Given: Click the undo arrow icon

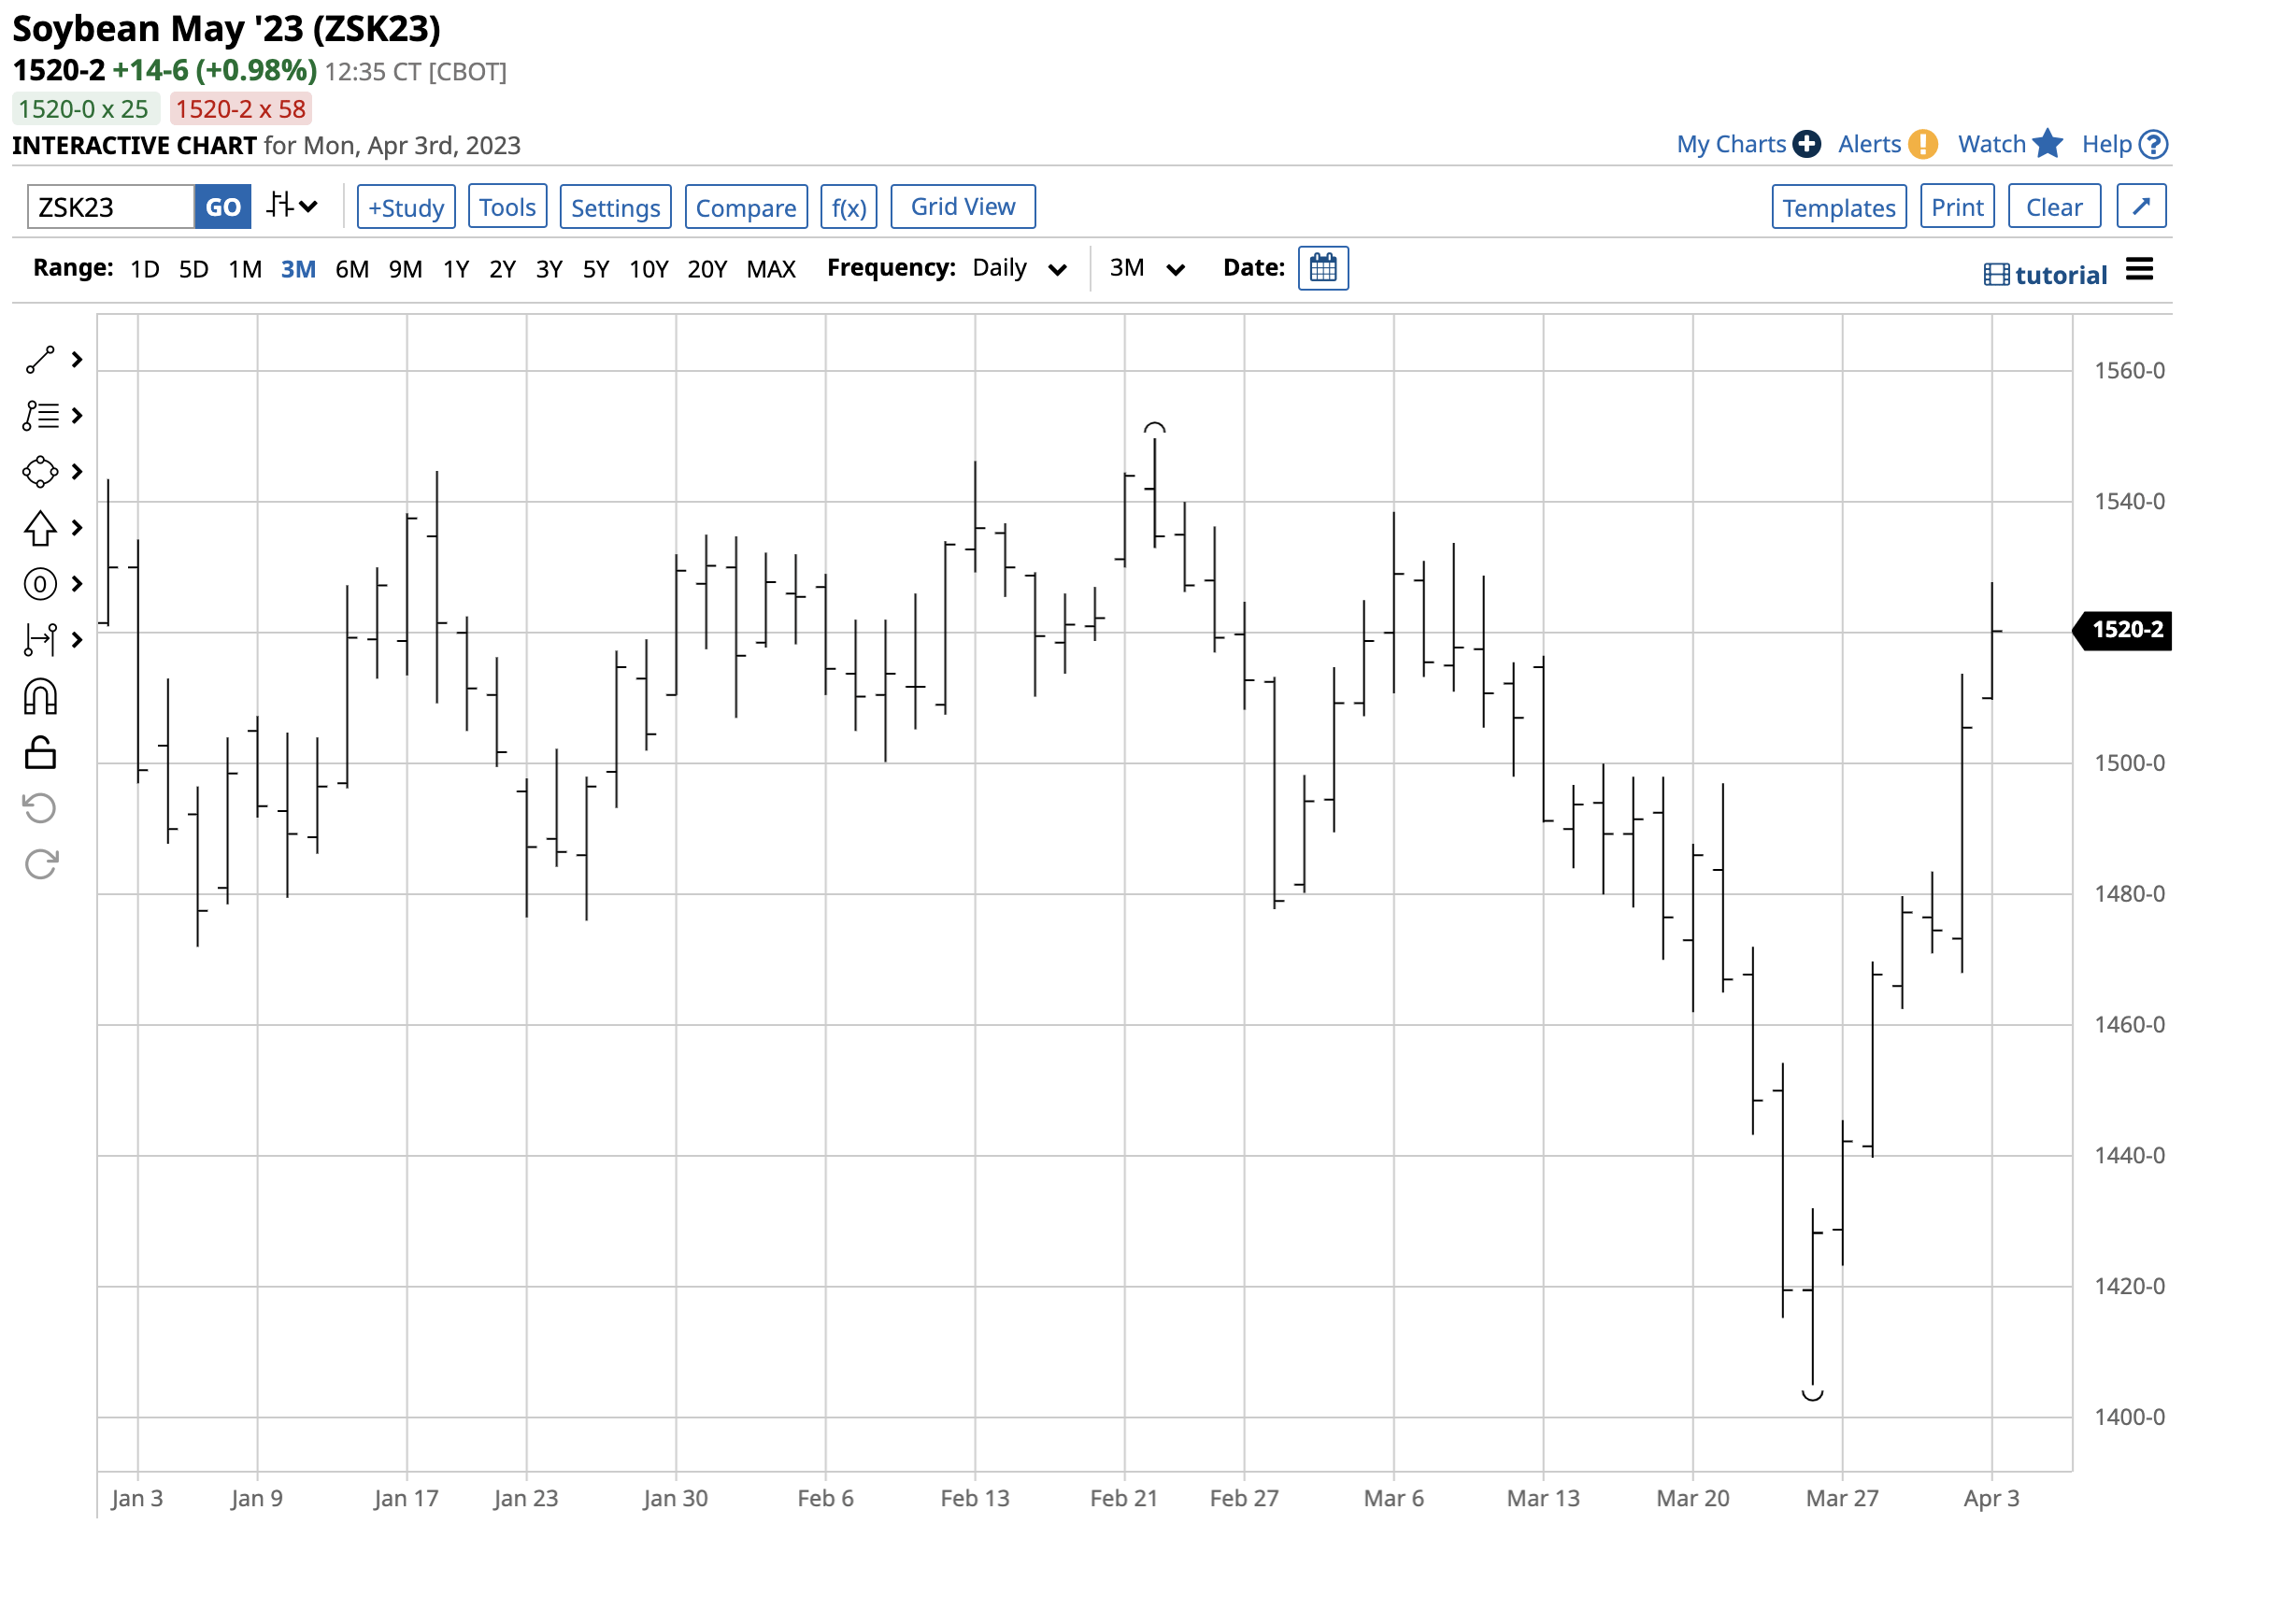Looking at the screenshot, I should [40, 808].
